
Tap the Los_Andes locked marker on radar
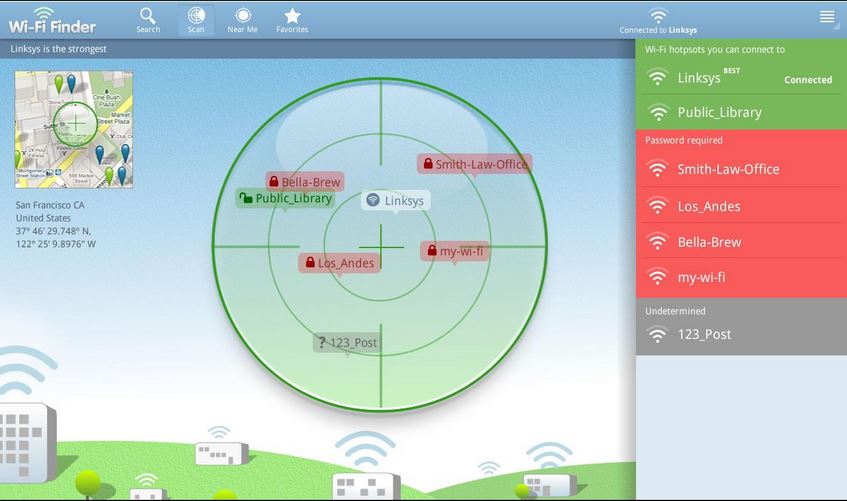coord(339,263)
